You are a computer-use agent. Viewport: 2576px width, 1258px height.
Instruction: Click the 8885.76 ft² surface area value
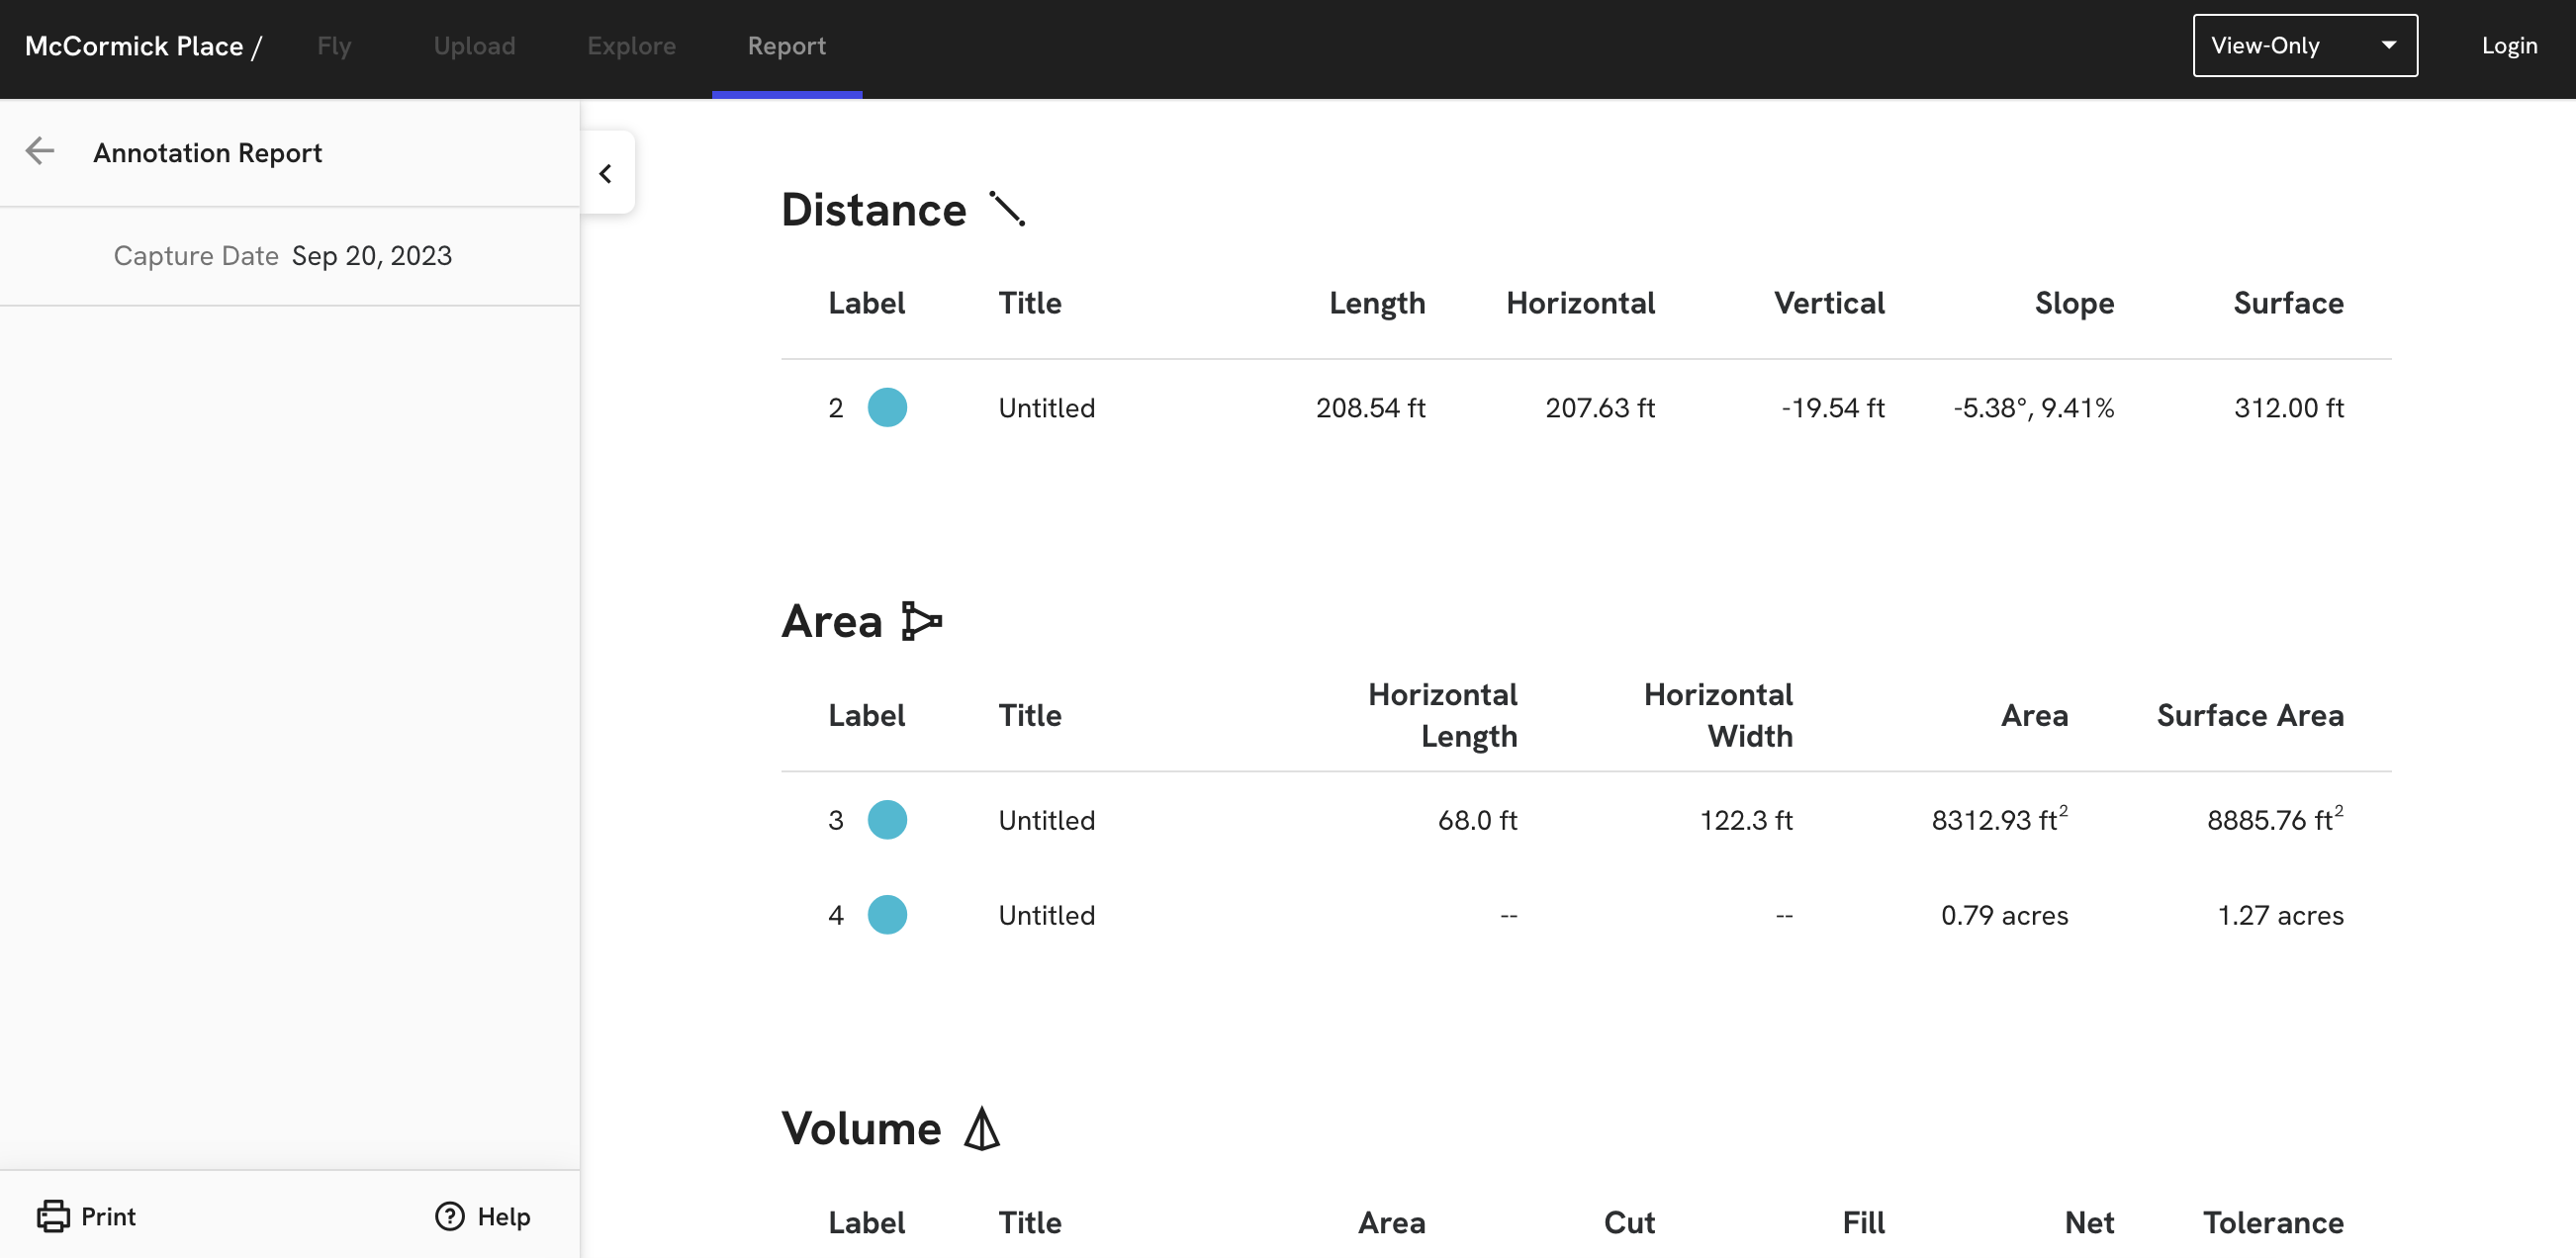pyautogui.click(x=2276, y=818)
